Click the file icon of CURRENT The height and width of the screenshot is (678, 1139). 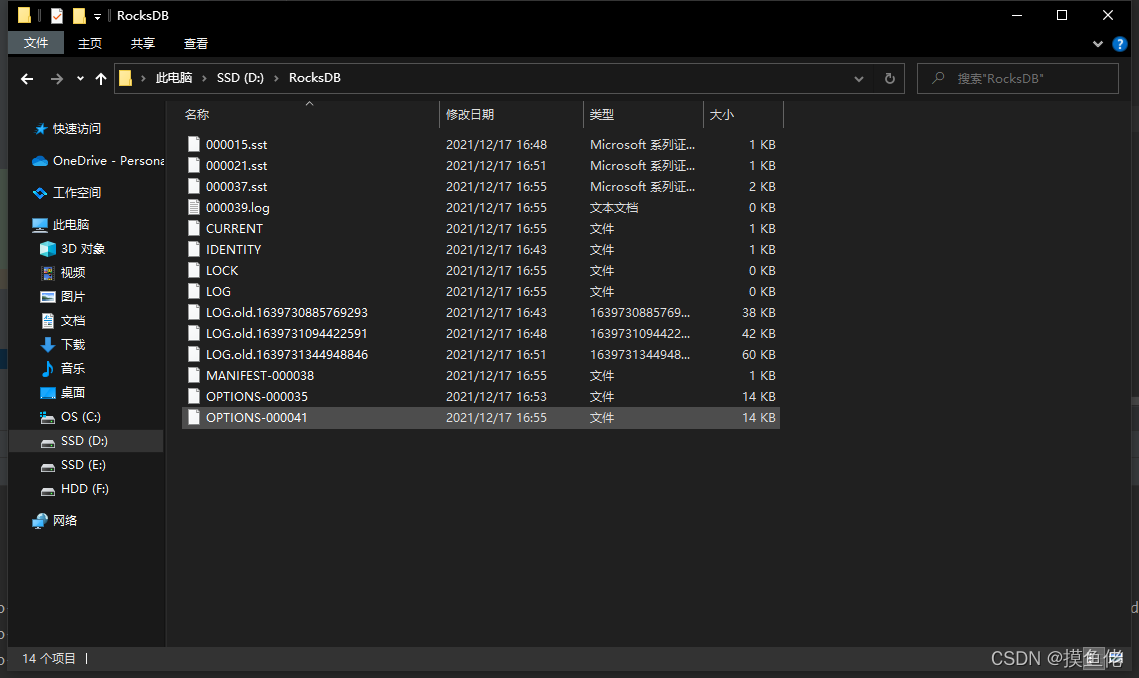coord(193,228)
